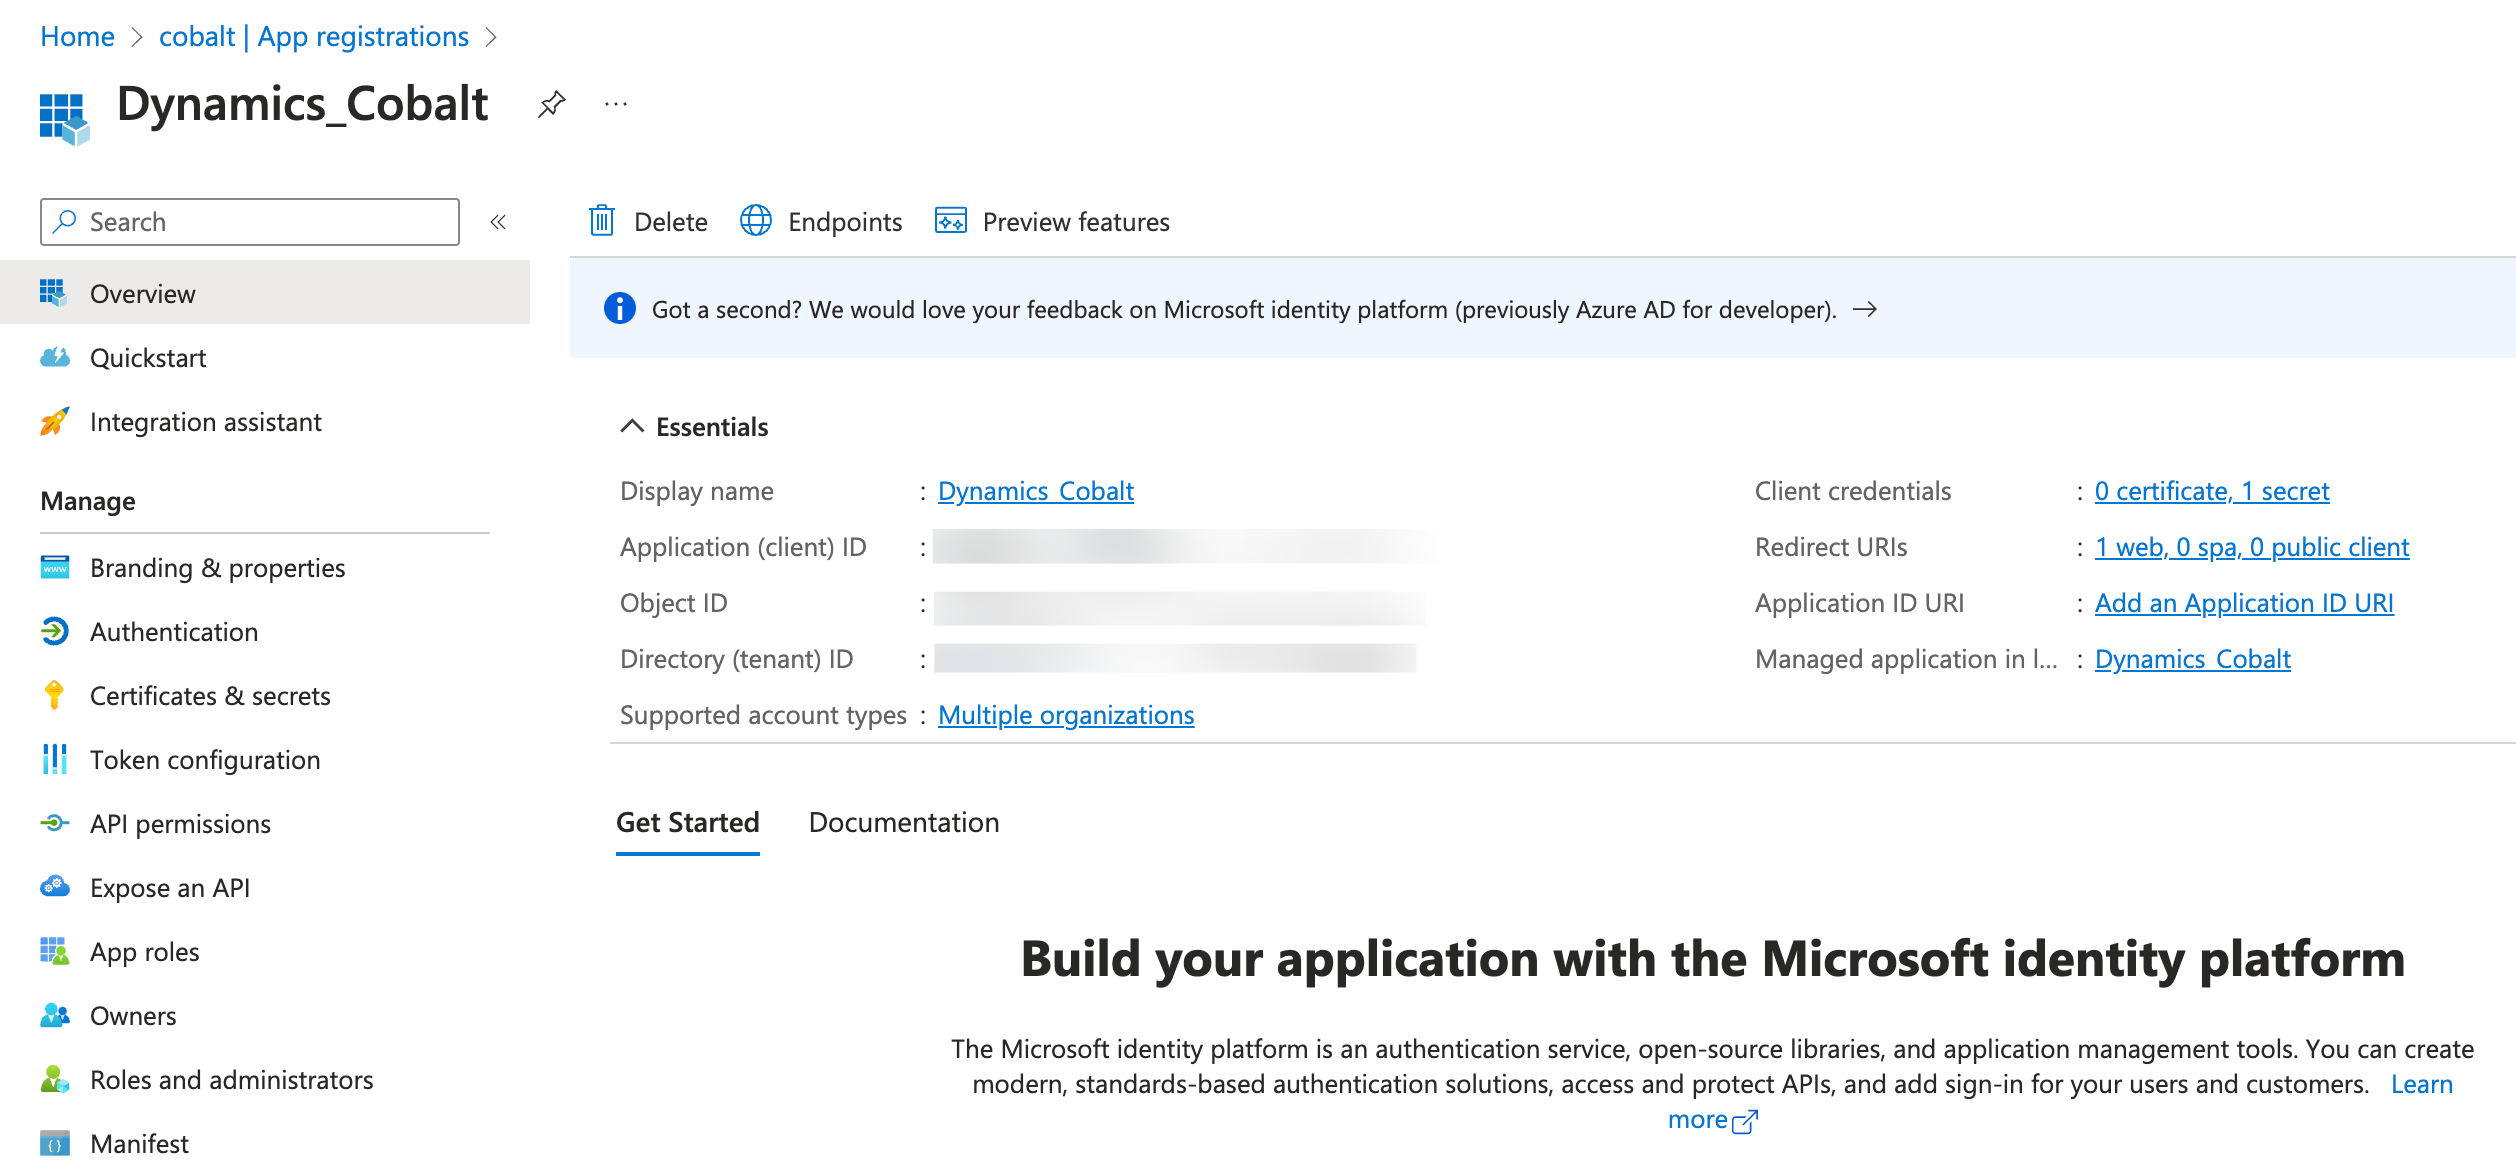Pin Dynamics_Cobalt using the pin icon
The height and width of the screenshot is (1164, 2516).
(x=551, y=104)
